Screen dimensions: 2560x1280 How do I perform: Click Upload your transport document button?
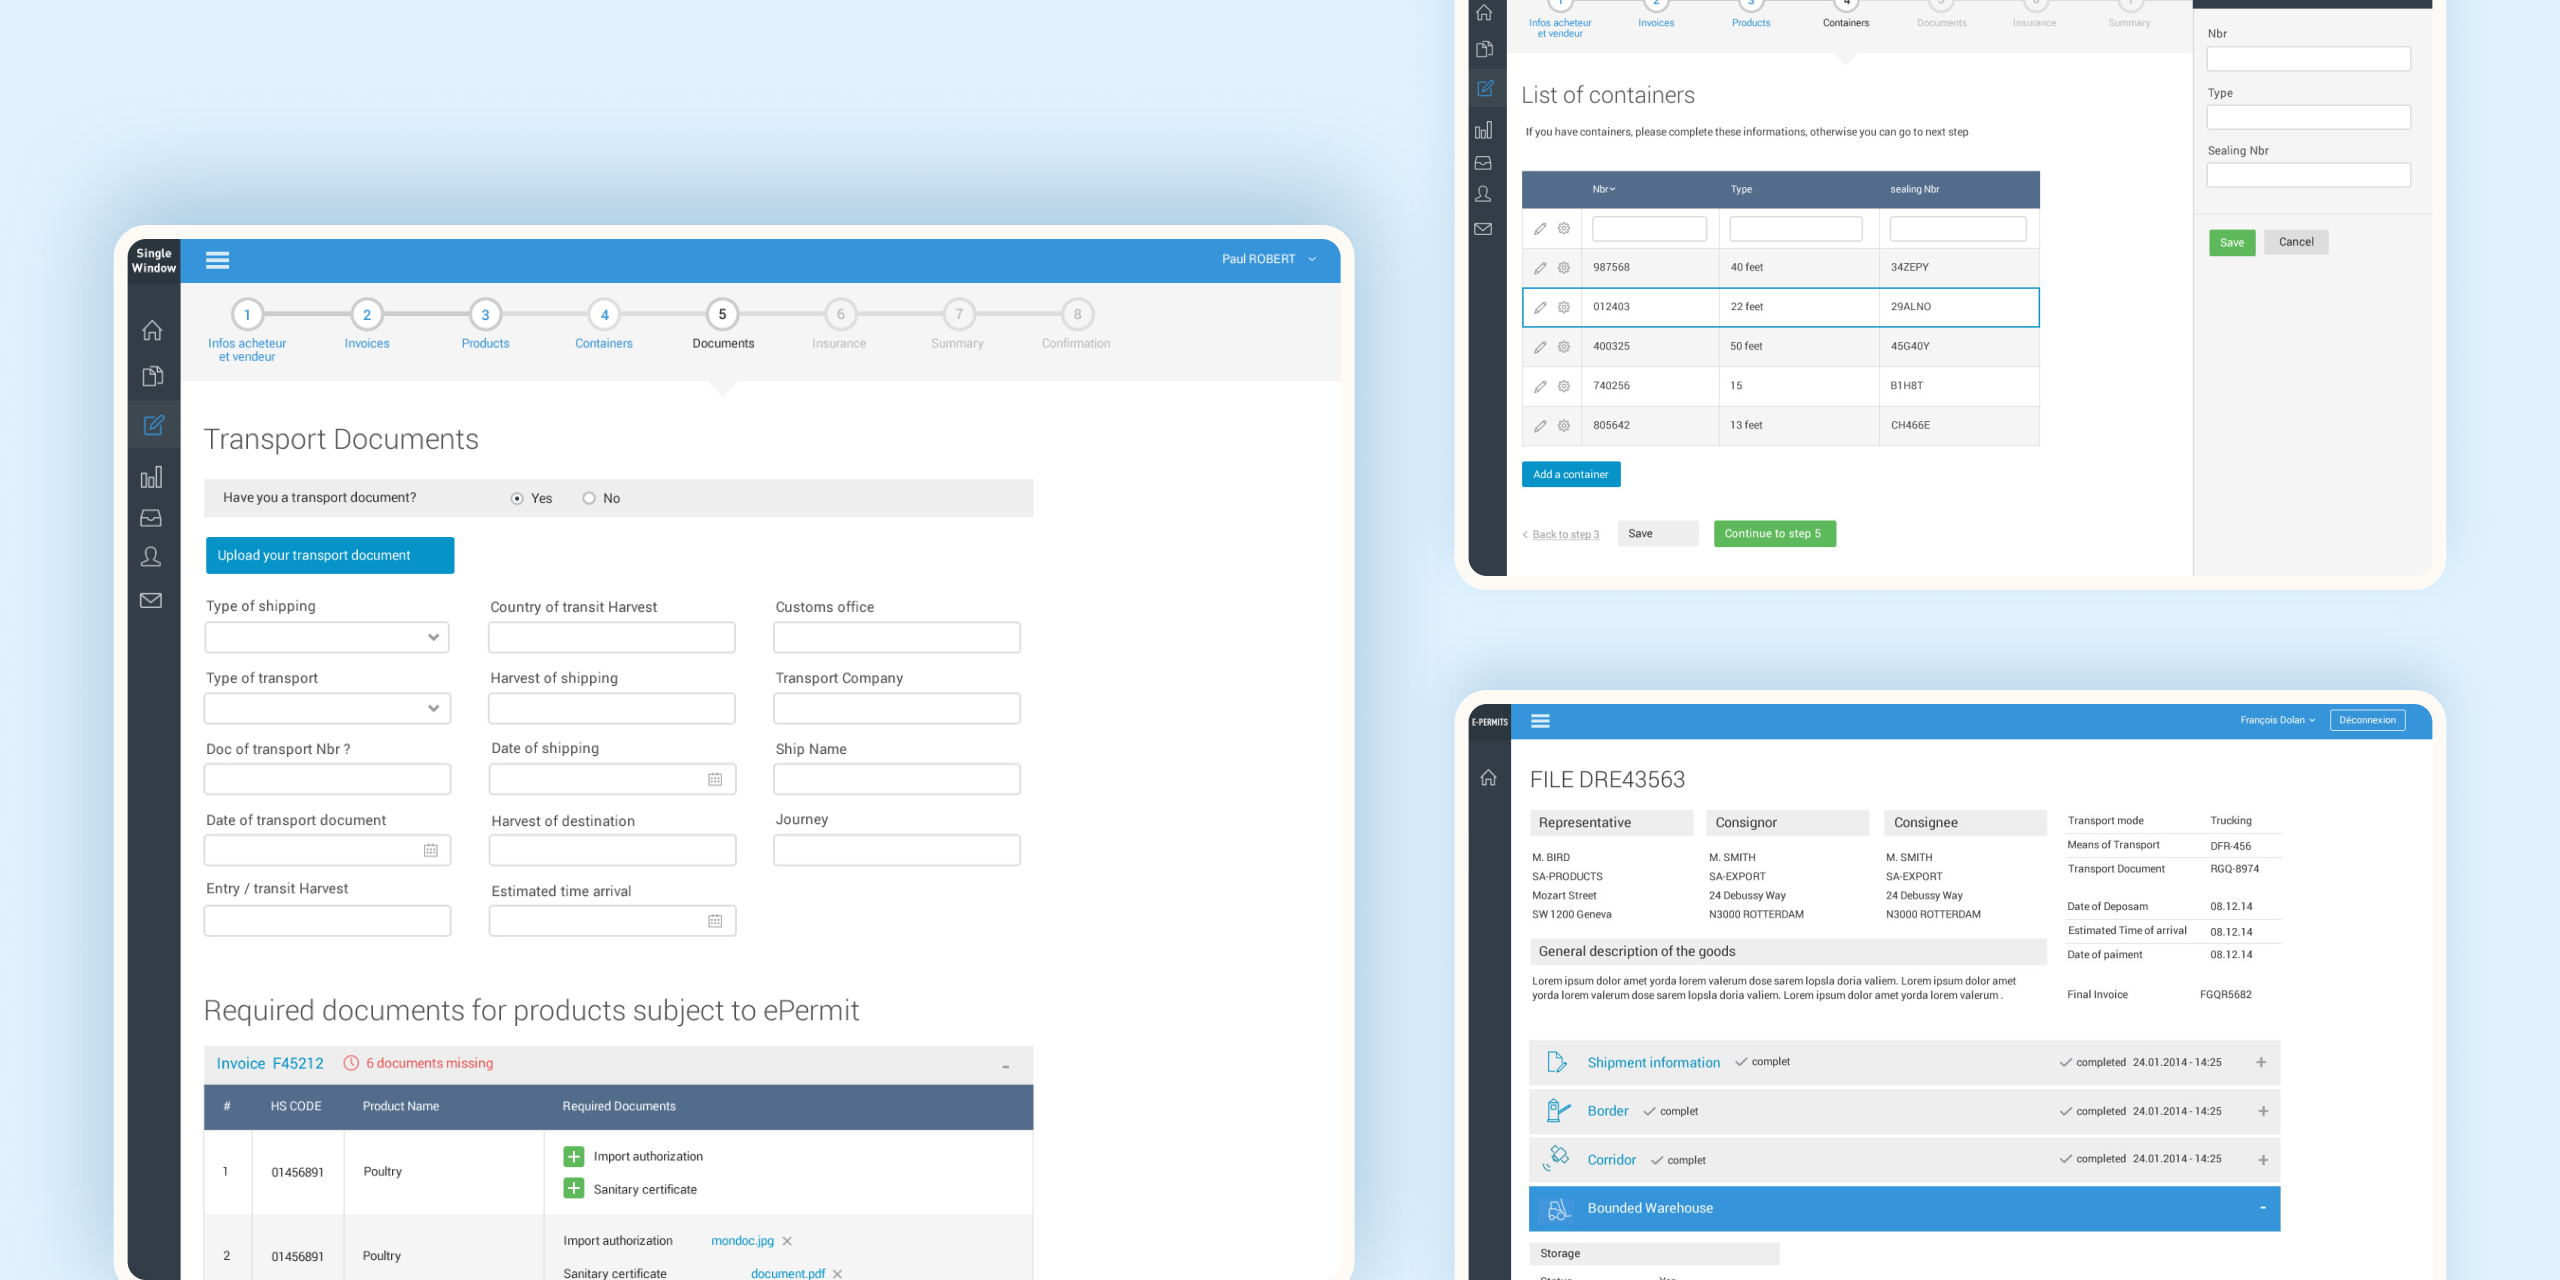[330, 555]
